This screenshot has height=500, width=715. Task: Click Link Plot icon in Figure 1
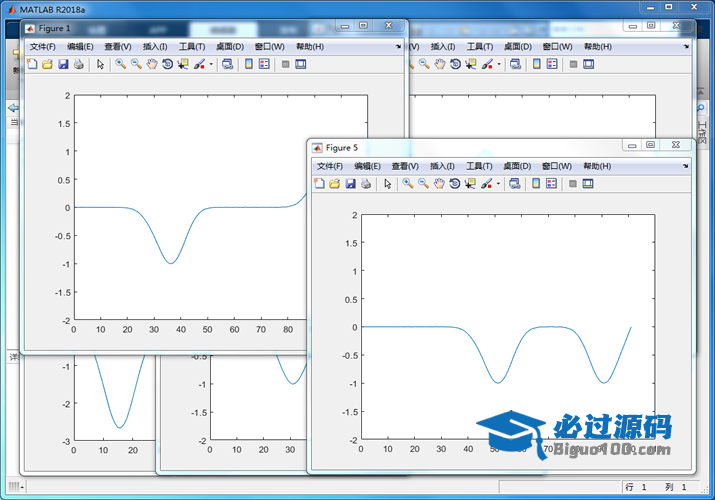228,64
